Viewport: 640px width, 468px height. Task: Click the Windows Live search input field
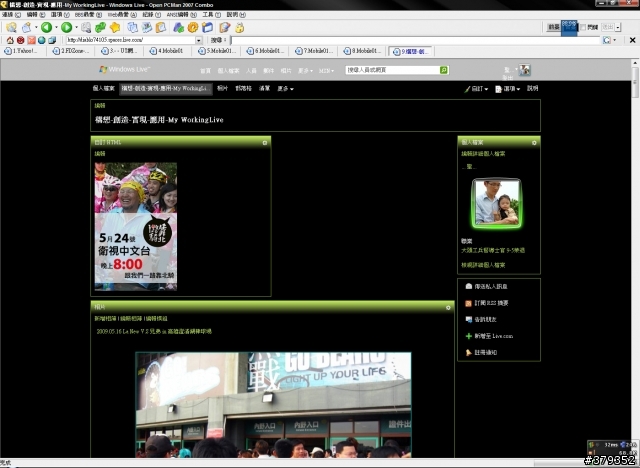(x=392, y=70)
